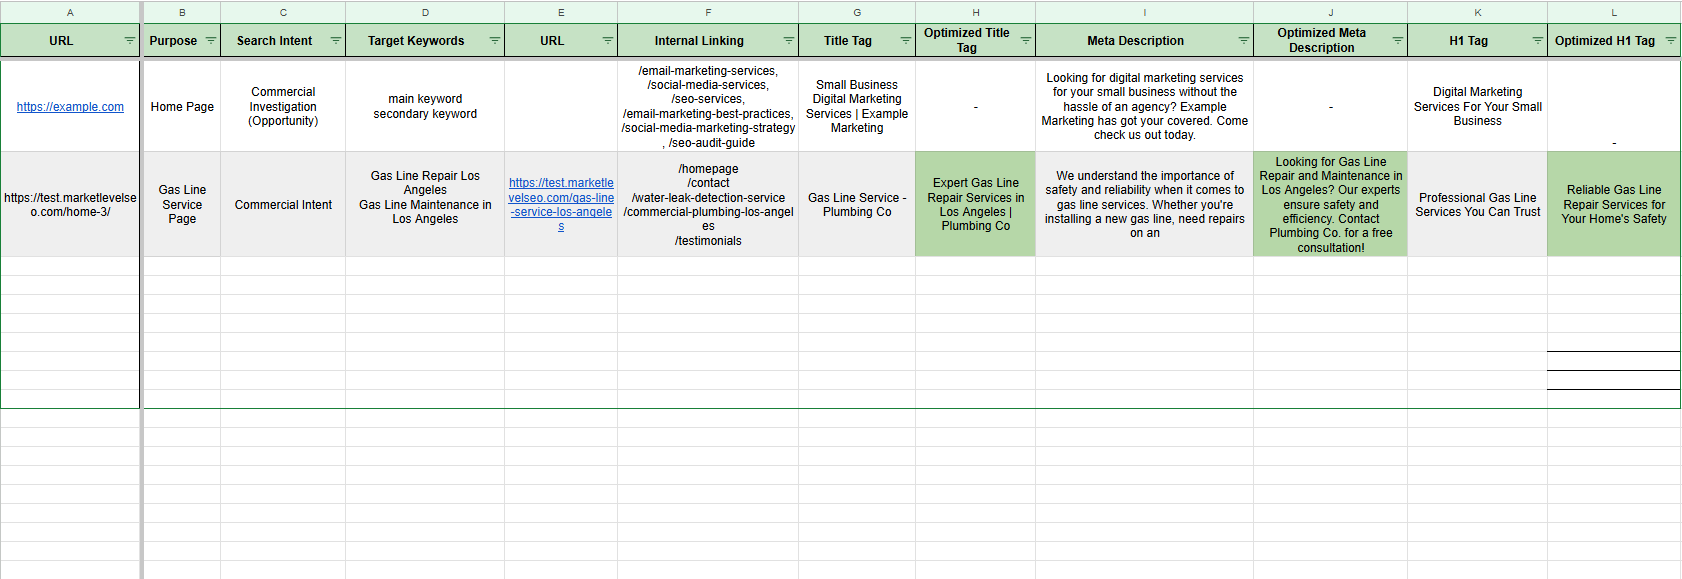1682x579 pixels.
Task: Select 'Digital Marketing Services For Your Small Business' cell
Action: pyautogui.click(x=1478, y=107)
